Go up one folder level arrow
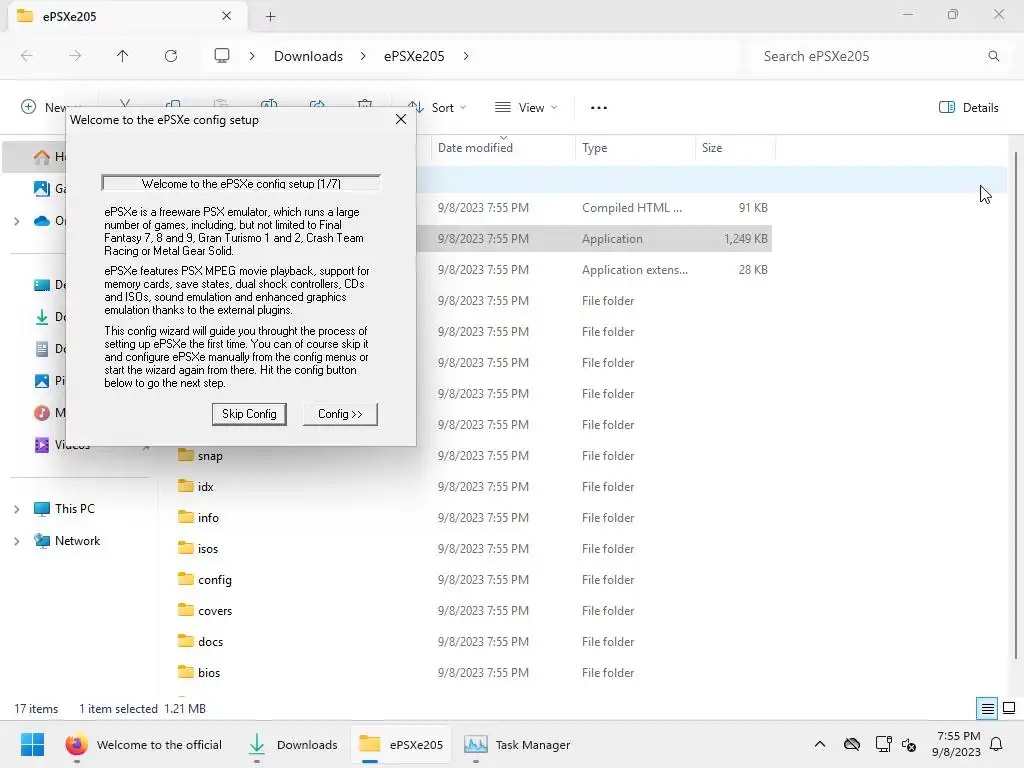This screenshot has width=1024, height=768. (x=123, y=56)
